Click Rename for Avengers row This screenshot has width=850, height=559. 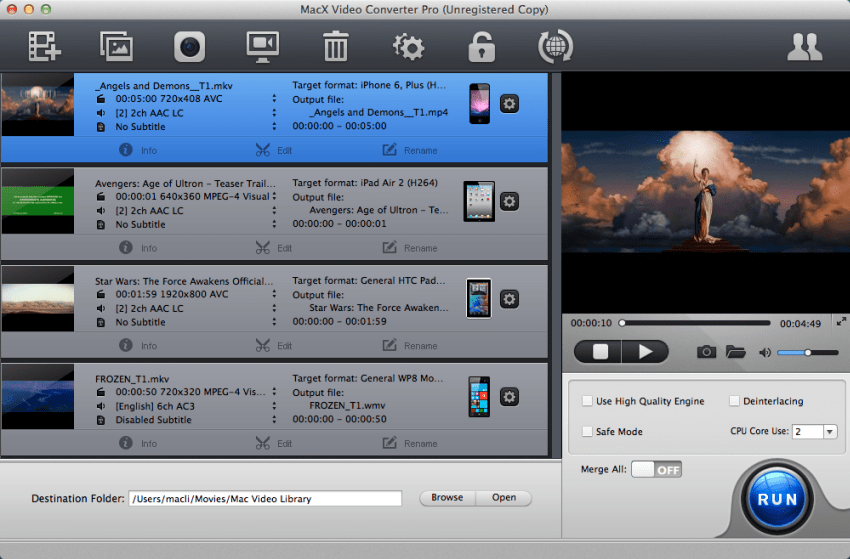[x=410, y=247]
